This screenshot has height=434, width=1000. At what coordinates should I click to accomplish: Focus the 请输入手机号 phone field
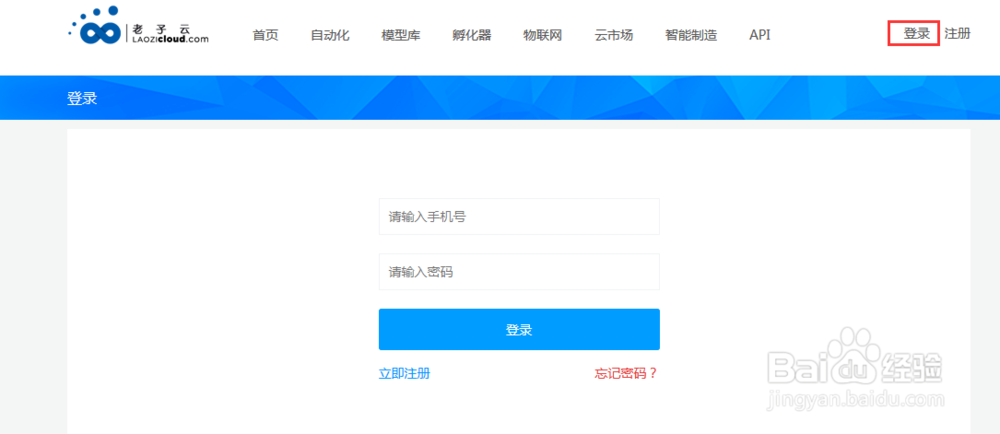pos(519,217)
